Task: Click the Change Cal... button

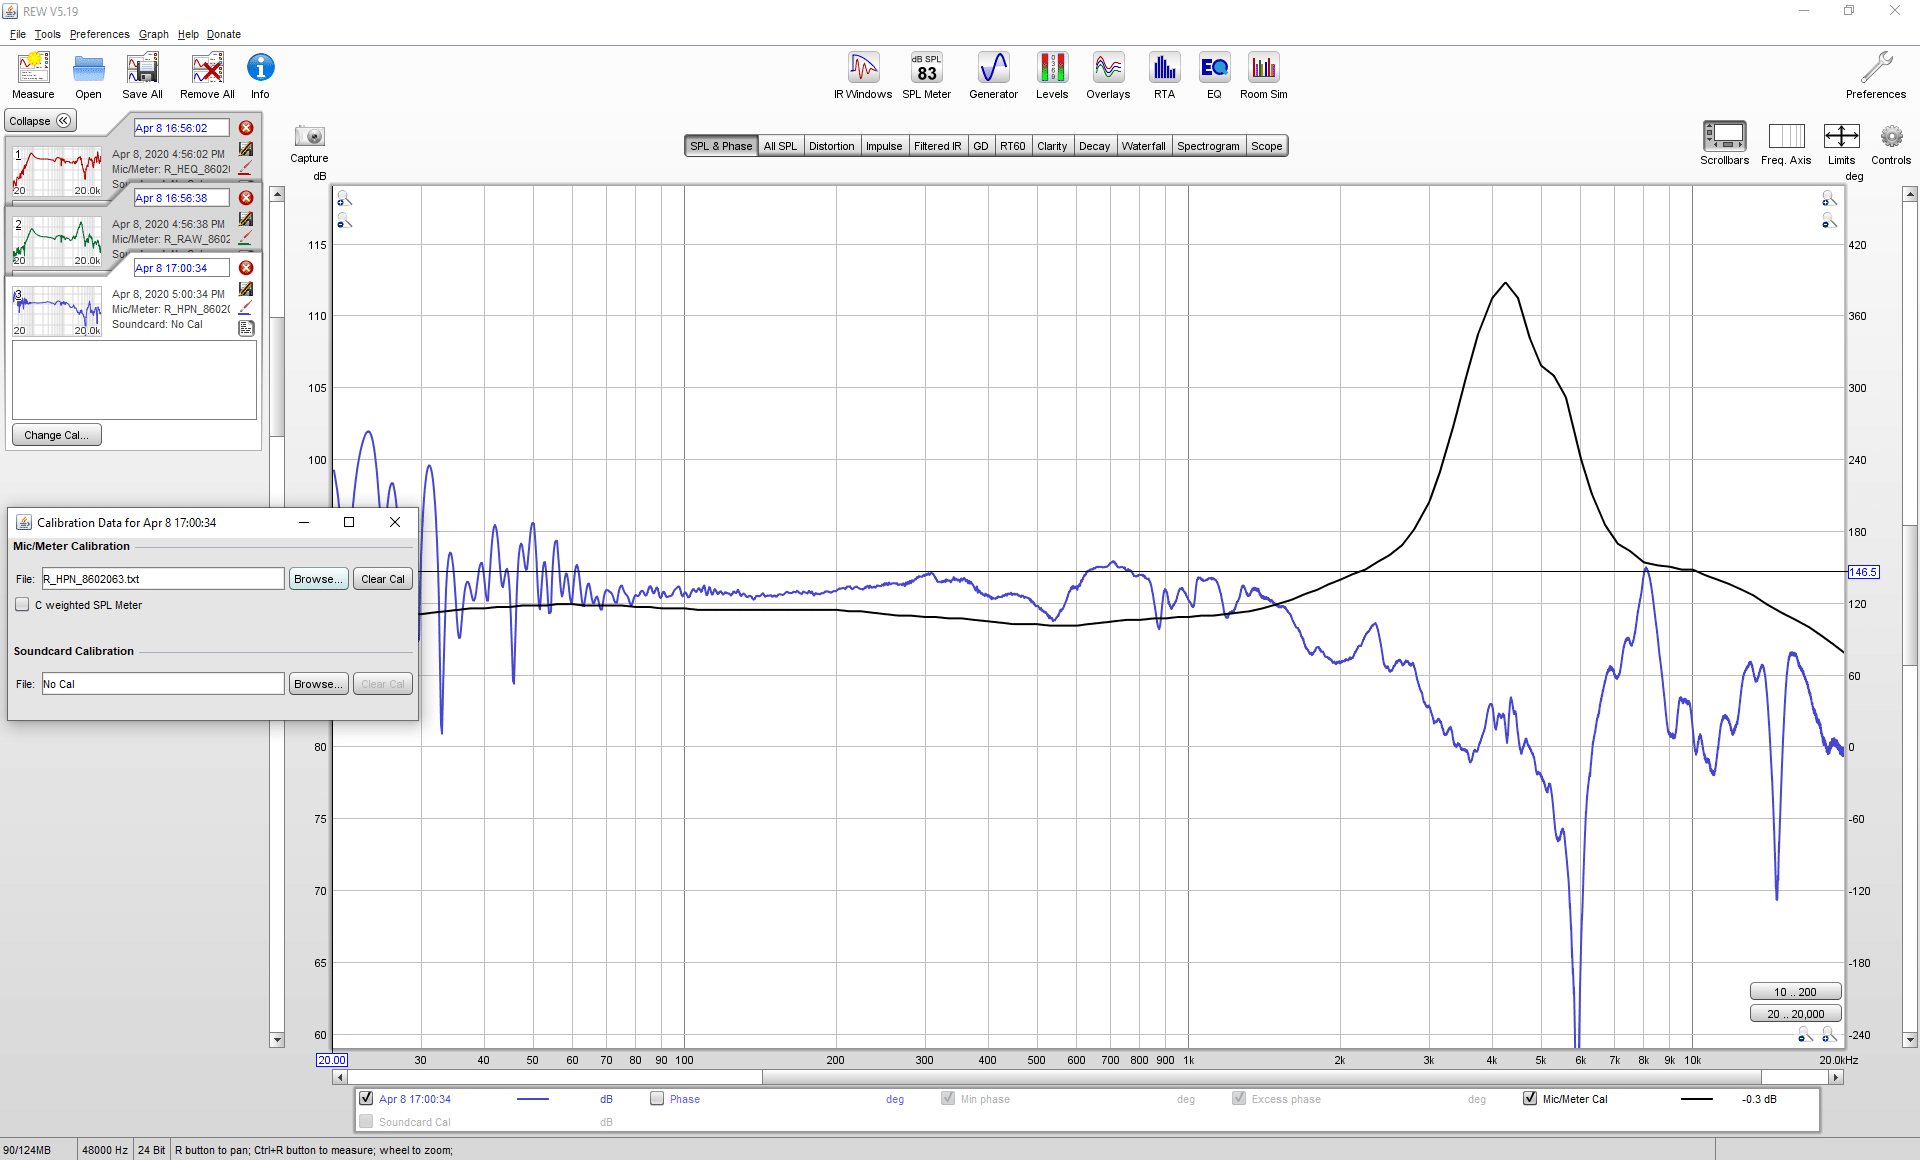Action: coord(56,435)
